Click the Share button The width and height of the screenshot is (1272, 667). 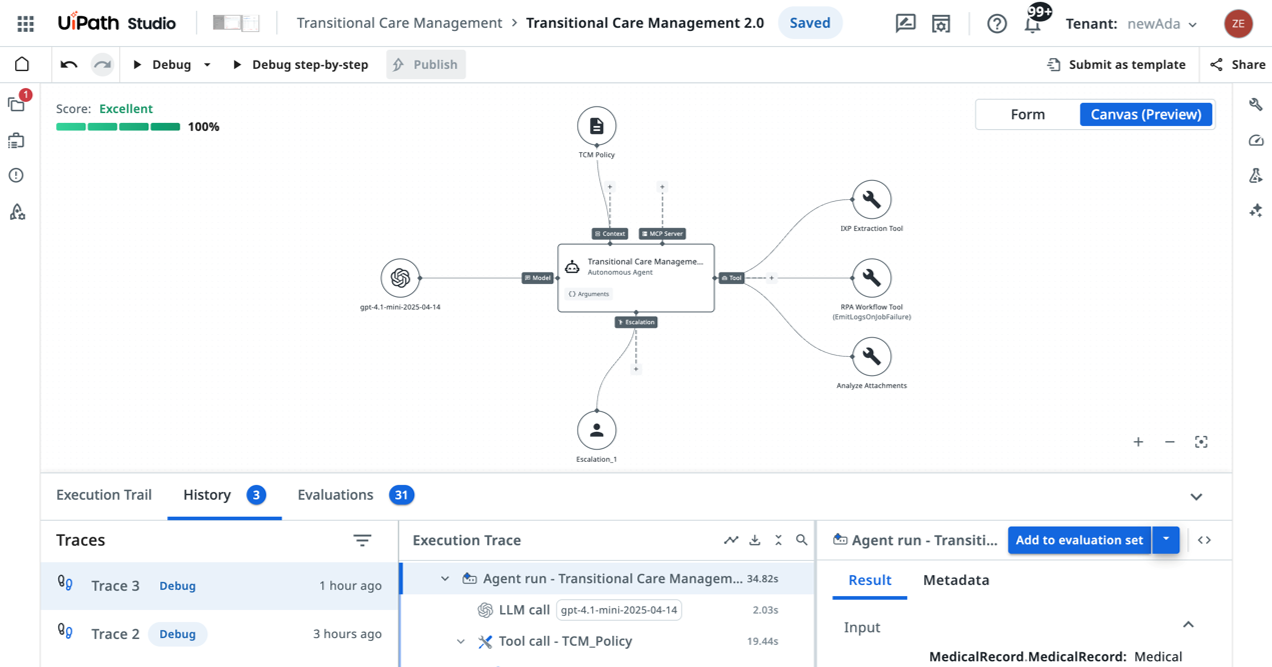click(x=1238, y=64)
